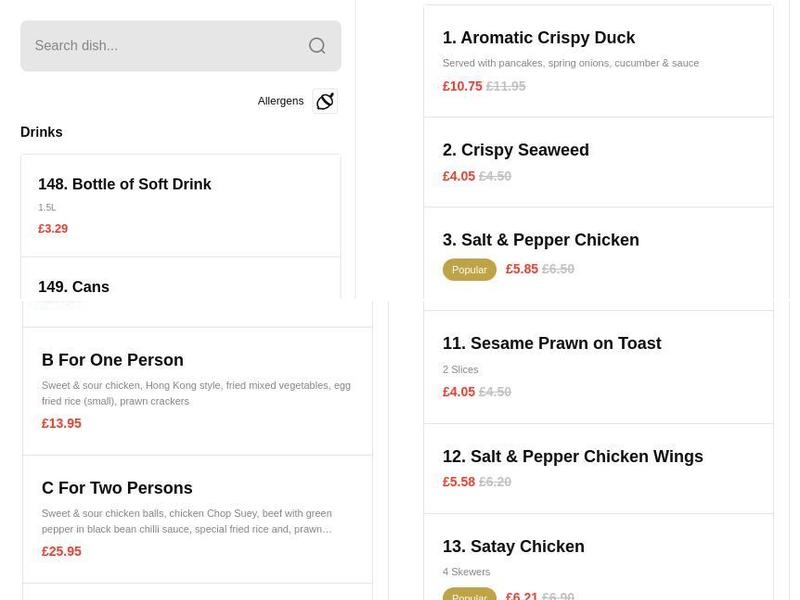
Task: Select the Drinks section heading
Action: [41, 131]
